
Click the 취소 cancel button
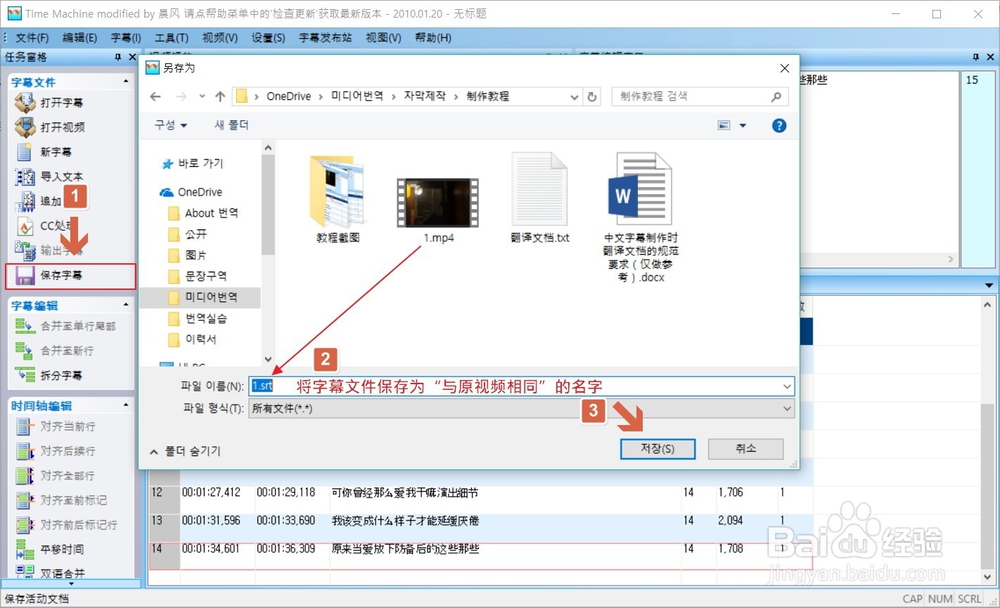coord(745,448)
